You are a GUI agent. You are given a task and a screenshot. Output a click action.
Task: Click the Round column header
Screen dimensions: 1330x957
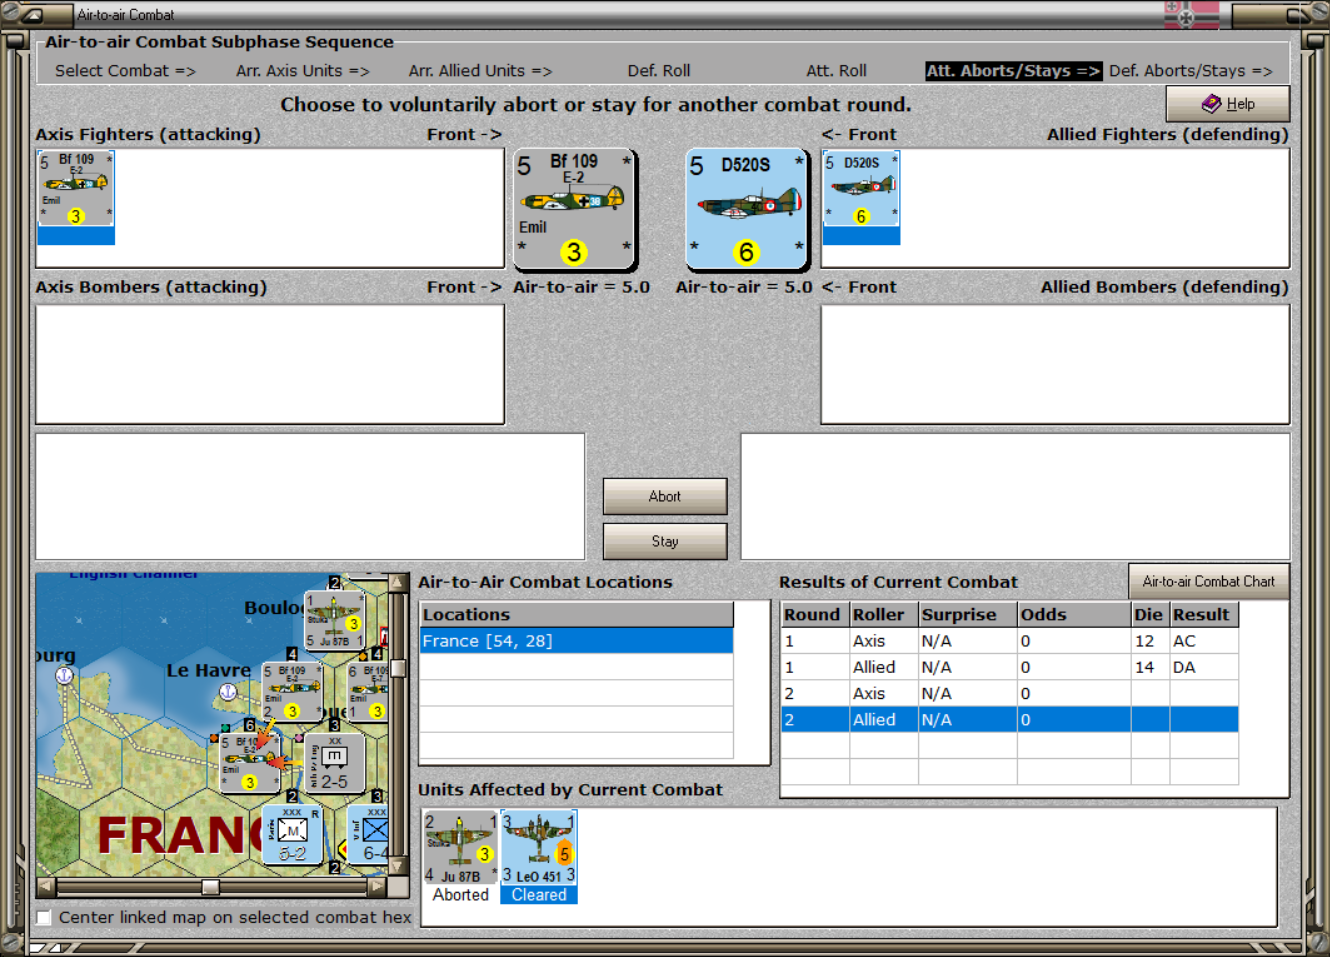tap(814, 615)
